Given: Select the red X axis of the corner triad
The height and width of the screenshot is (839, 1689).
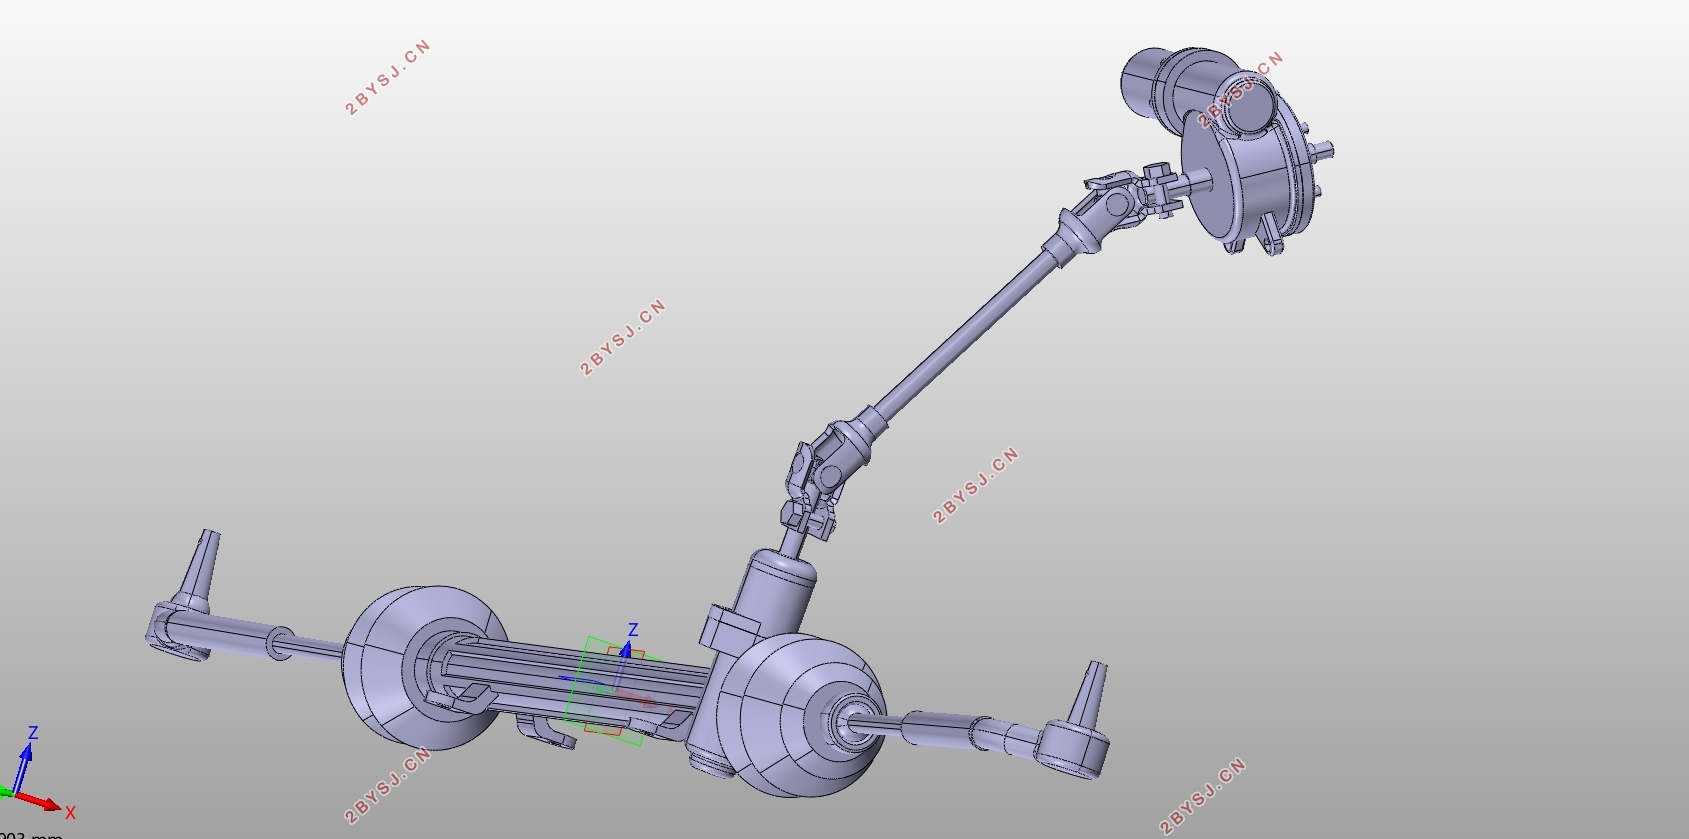Looking at the screenshot, I should [44, 804].
